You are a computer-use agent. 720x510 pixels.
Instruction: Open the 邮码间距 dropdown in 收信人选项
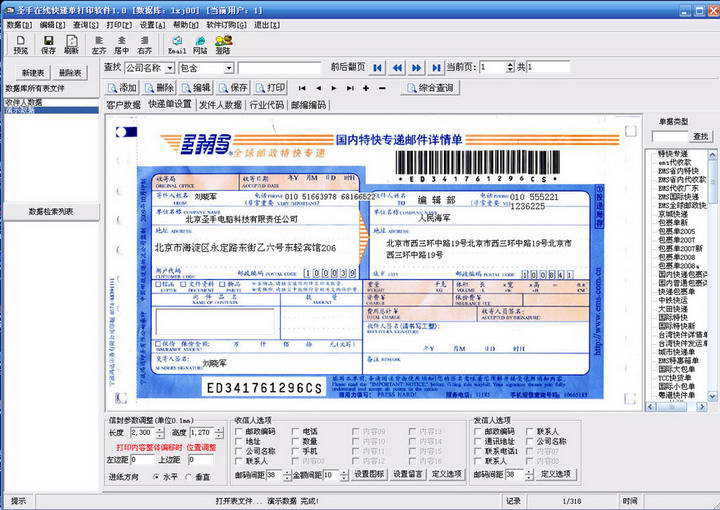click(x=285, y=474)
